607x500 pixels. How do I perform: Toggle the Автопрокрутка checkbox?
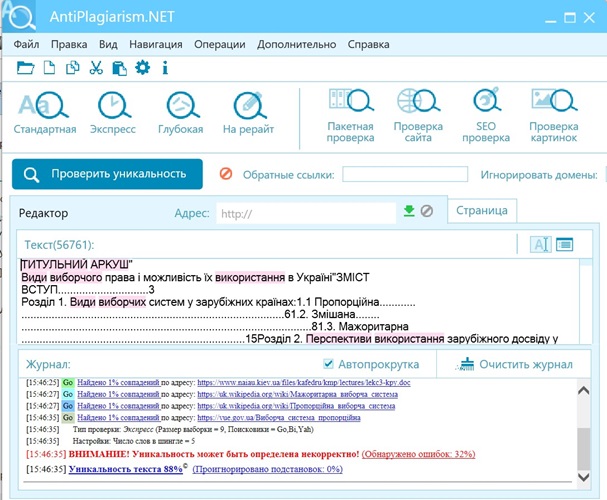329,364
